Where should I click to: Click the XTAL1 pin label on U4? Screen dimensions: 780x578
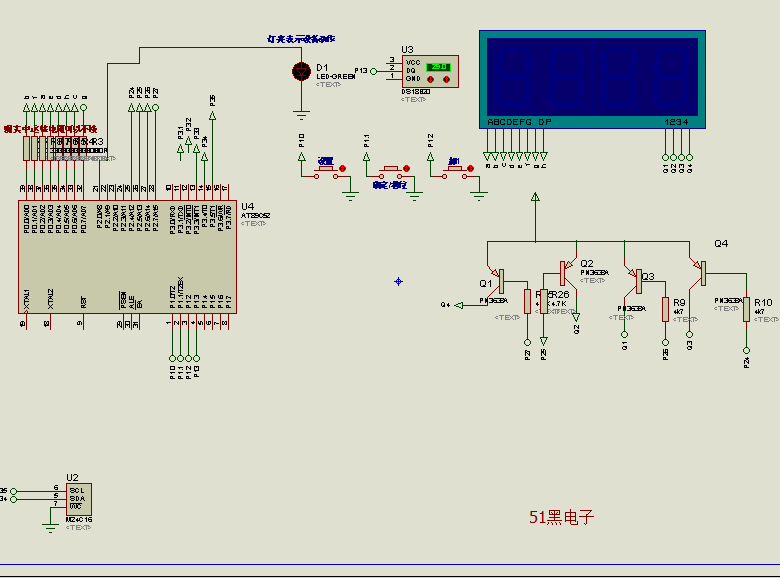[x=27, y=299]
